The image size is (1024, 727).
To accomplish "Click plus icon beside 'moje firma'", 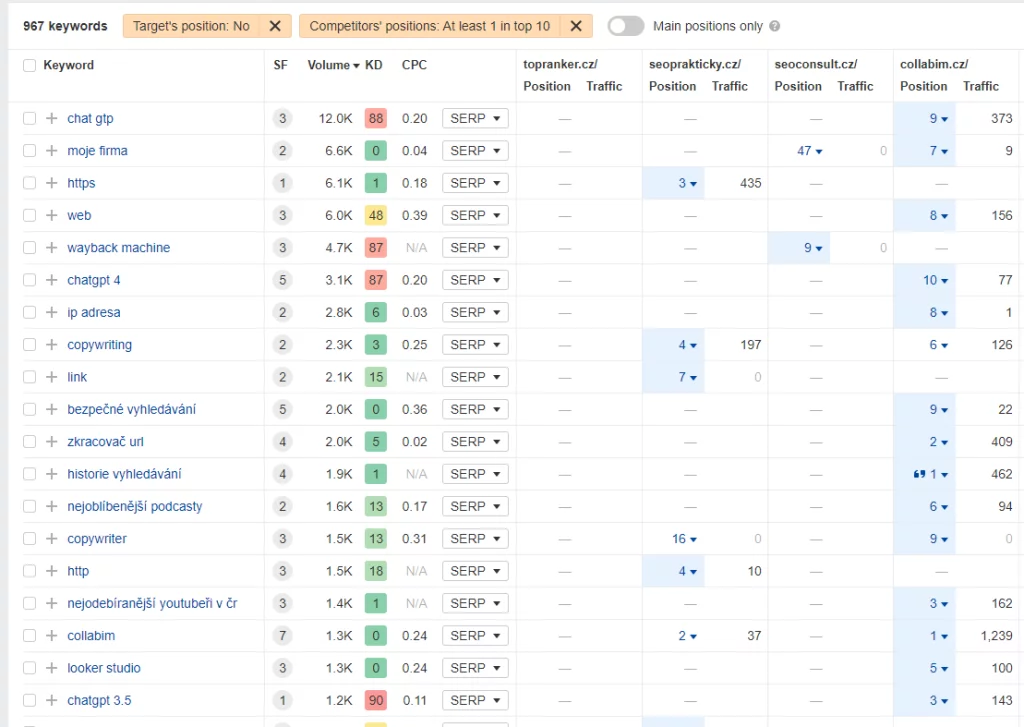I will (x=52, y=151).
